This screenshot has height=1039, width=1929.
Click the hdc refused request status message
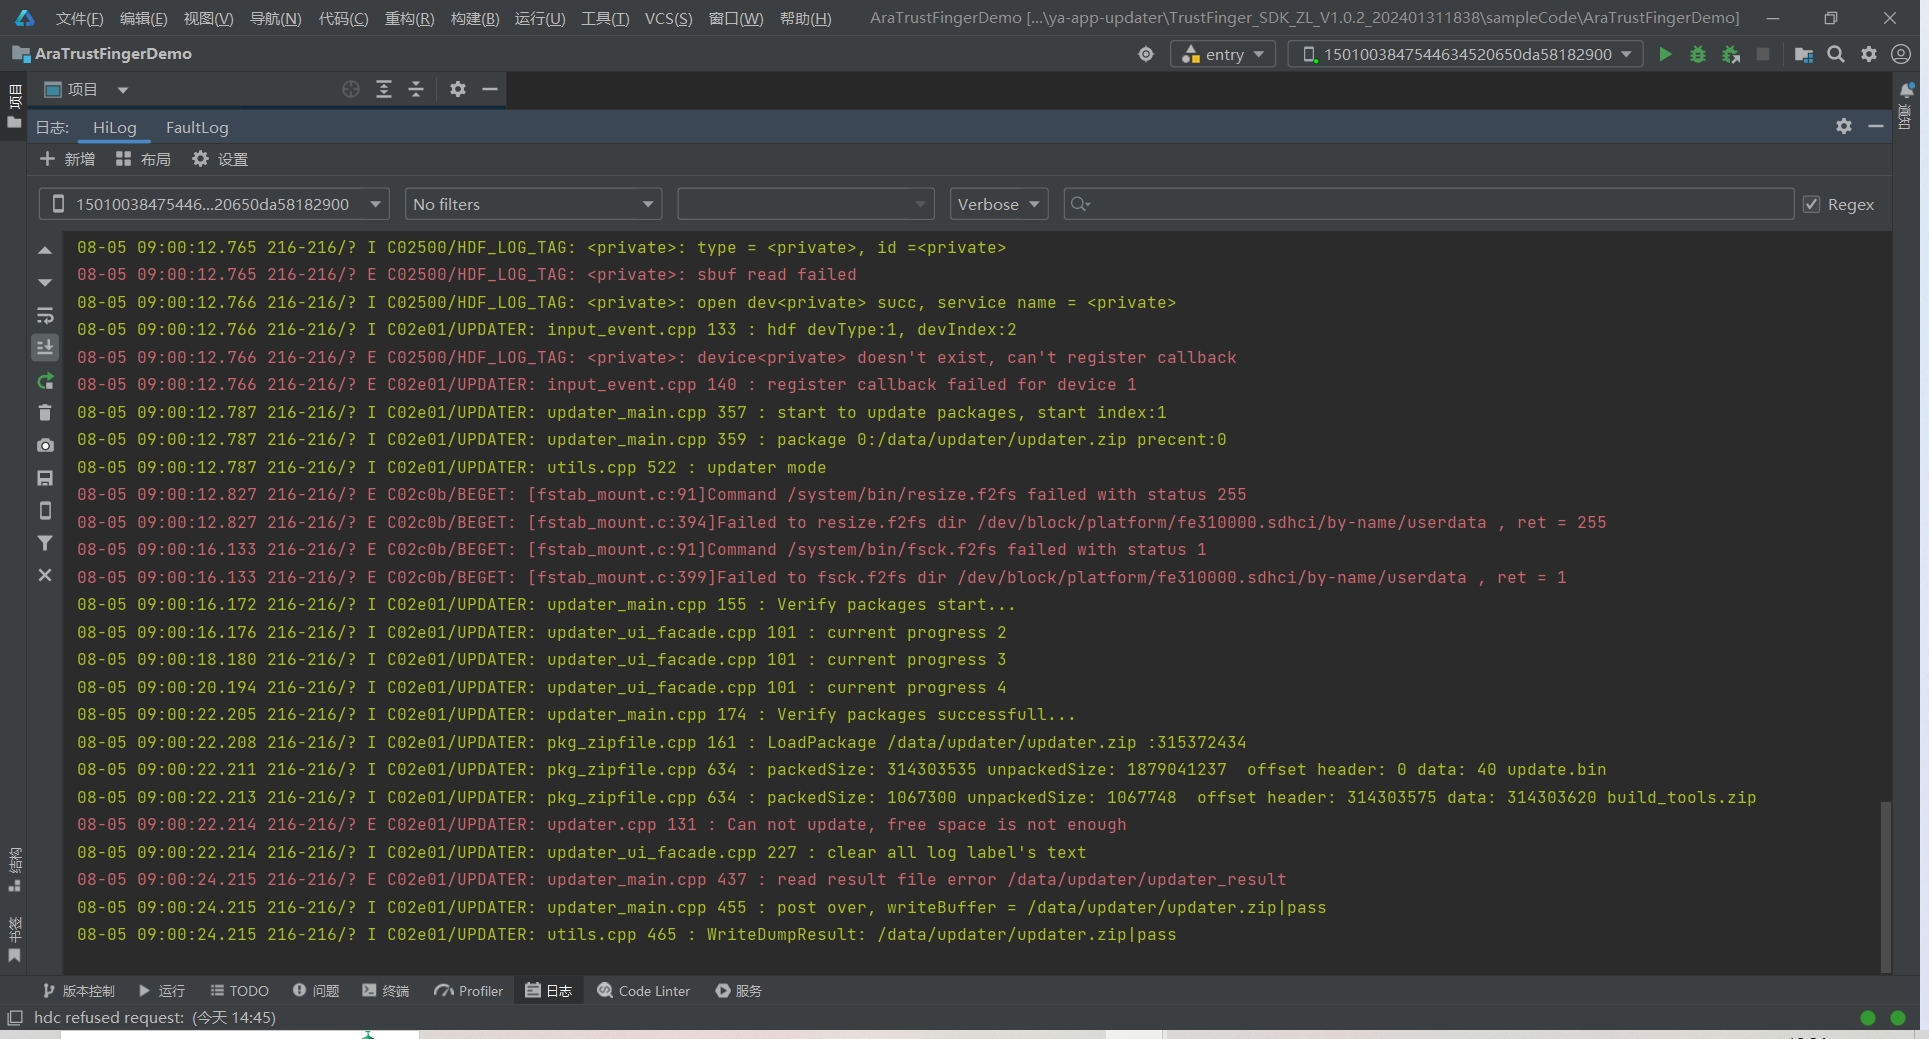pos(155,1017)
